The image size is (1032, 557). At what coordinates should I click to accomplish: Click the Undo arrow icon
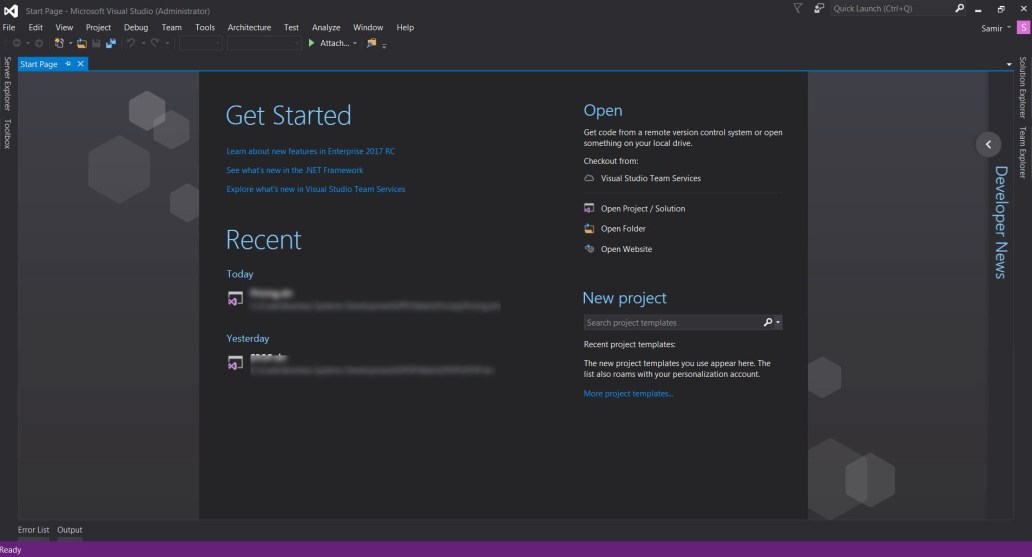[x=131, y=43]
